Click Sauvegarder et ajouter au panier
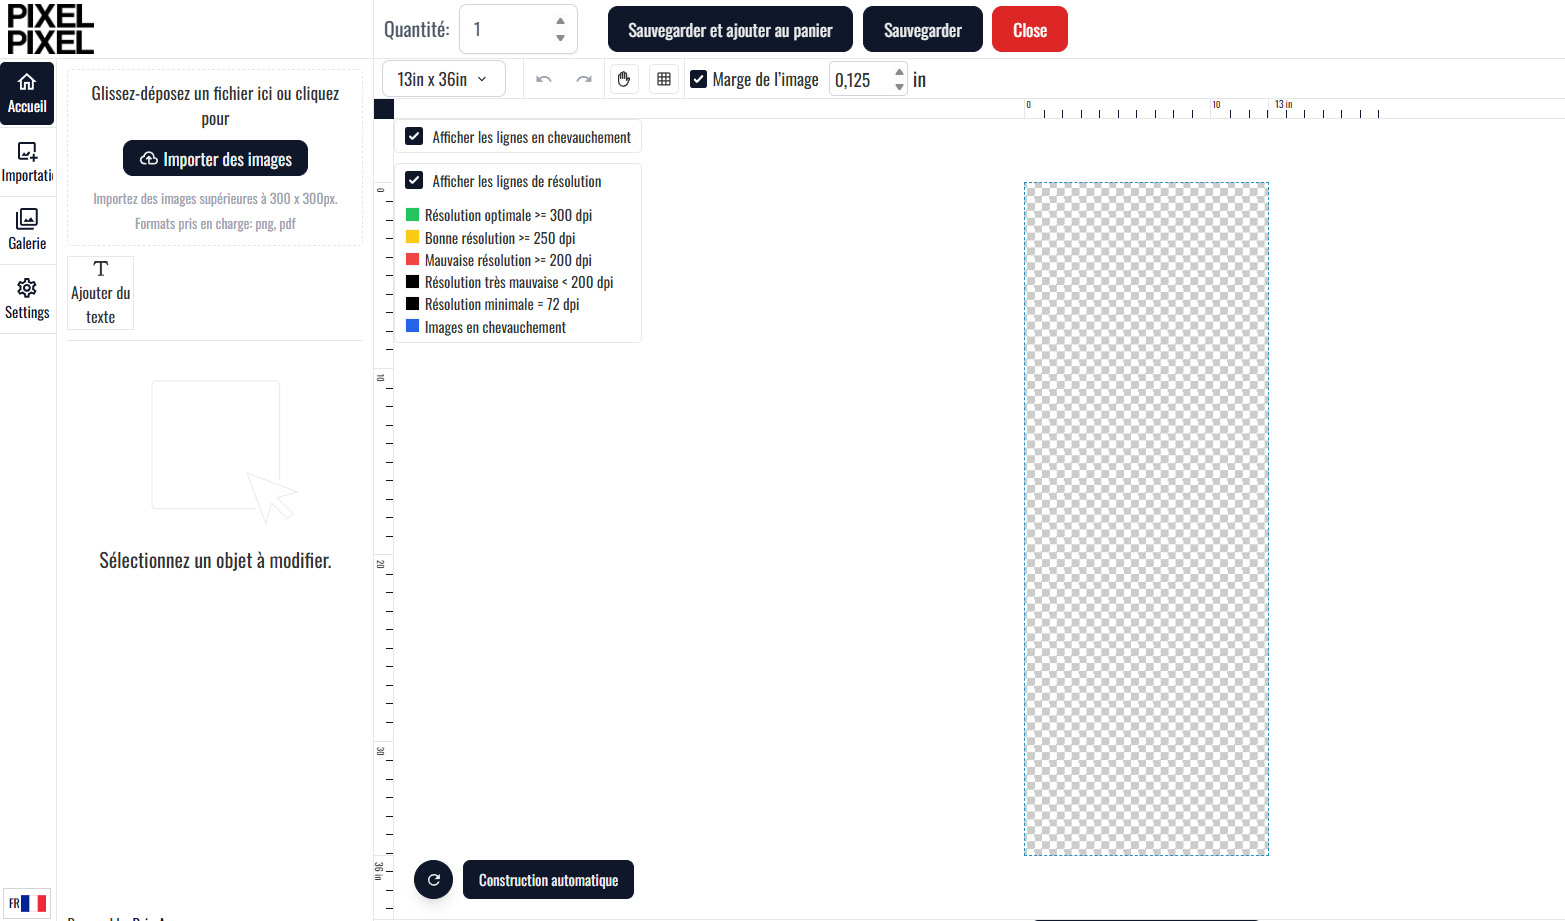Viewport: 1565px width, 921px height. [x=730, y=30]
